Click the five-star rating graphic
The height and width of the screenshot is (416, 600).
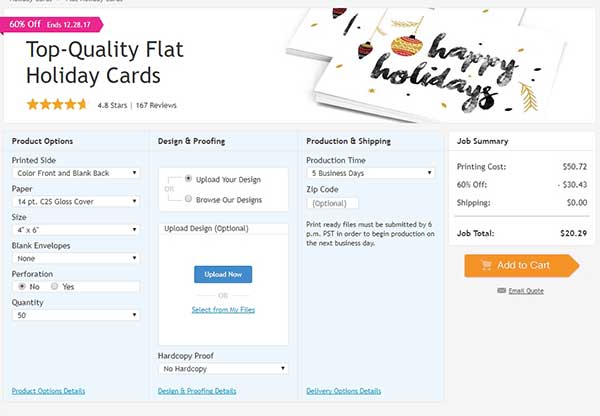point(57,104)
